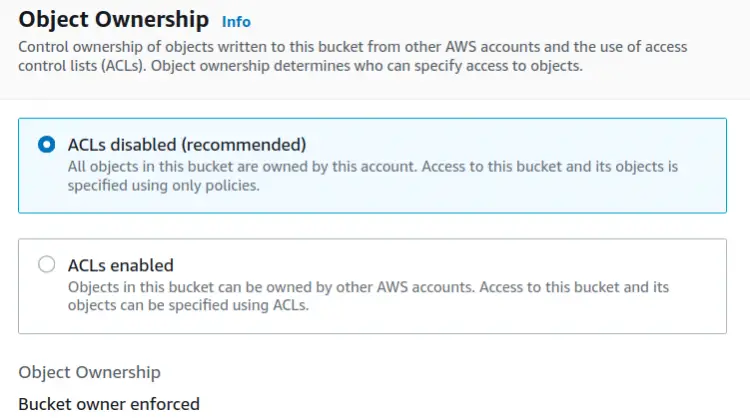
Task: Open the Info link beside Object Ownership
Action: click(x=236, y=21)
